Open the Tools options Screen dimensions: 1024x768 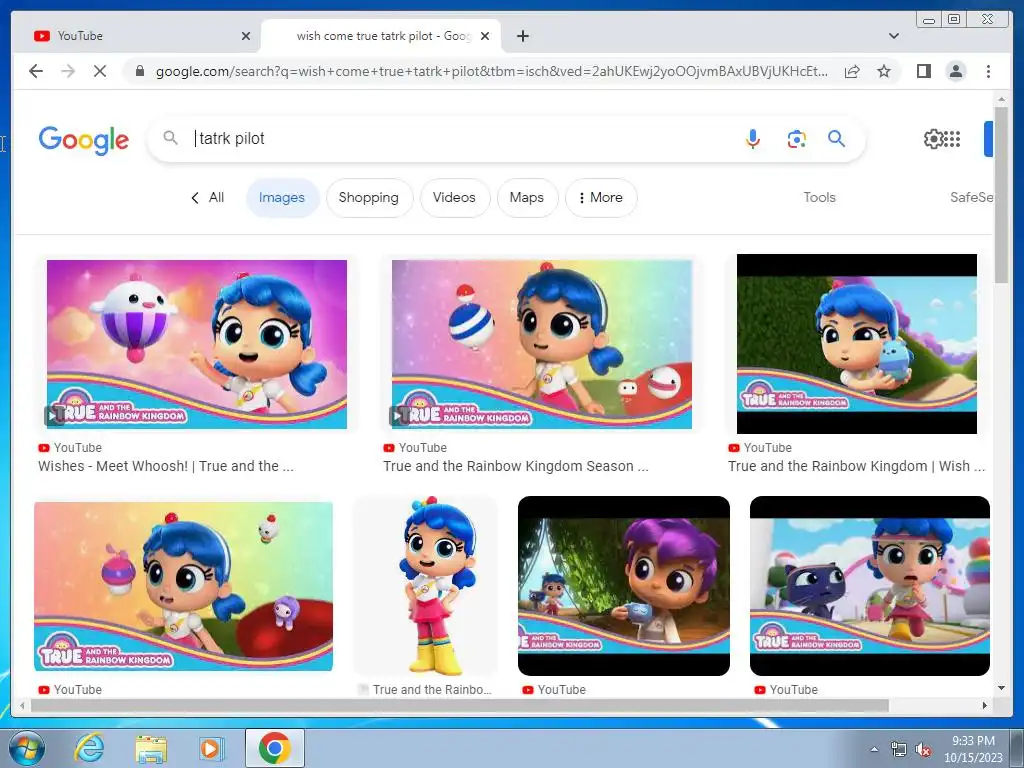[819, 197]
